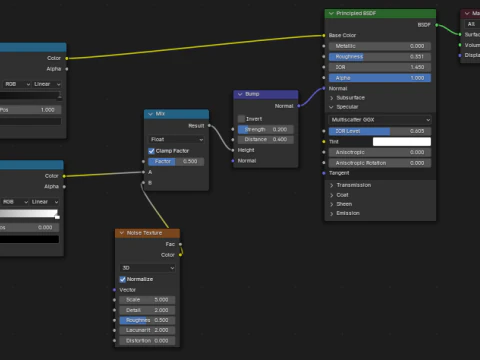The width and height of the screenshot is (480, 360).
Task: Click the Alpha slider in Principled BSDF
Action: [380, 78]
